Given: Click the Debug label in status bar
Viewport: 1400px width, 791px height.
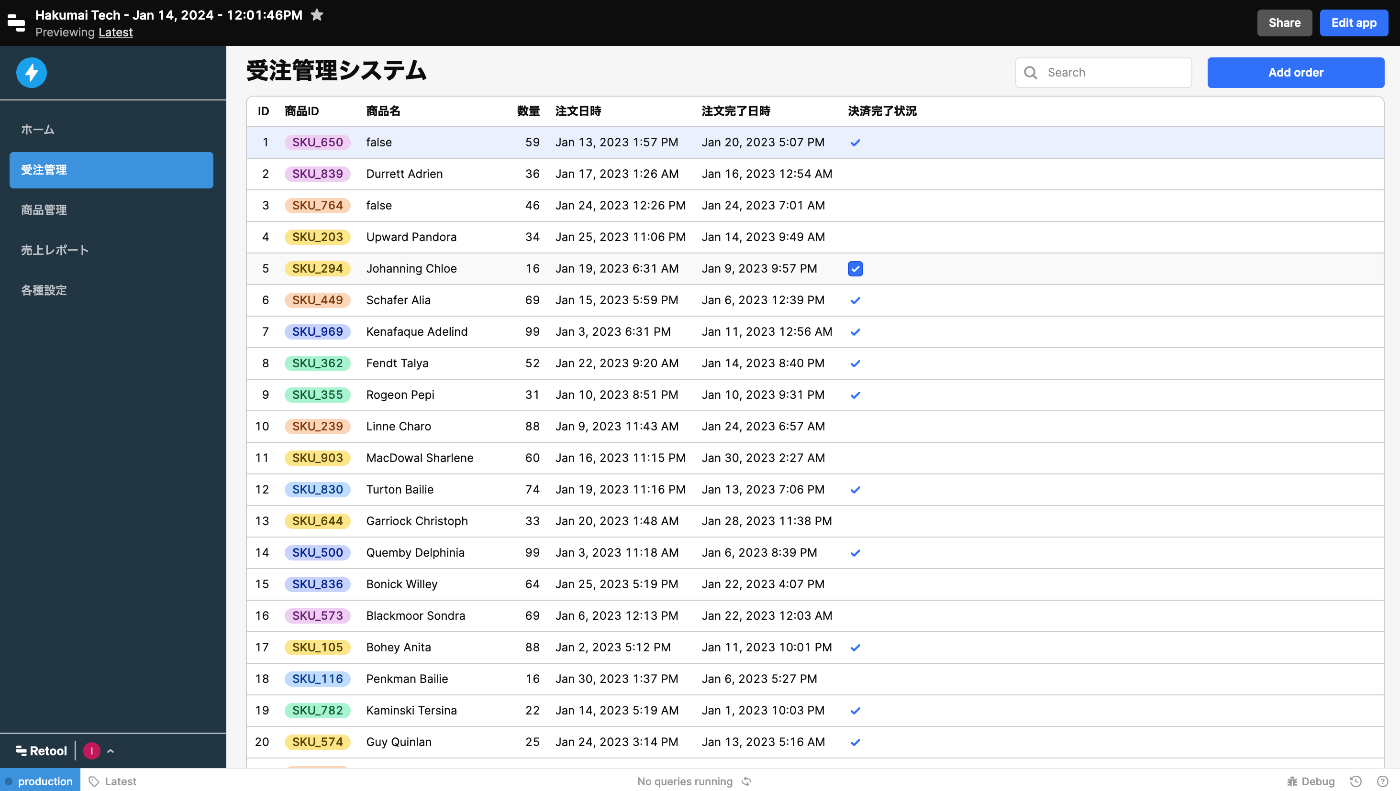Looking at the screenshot, I should (x=1318, y=781).
